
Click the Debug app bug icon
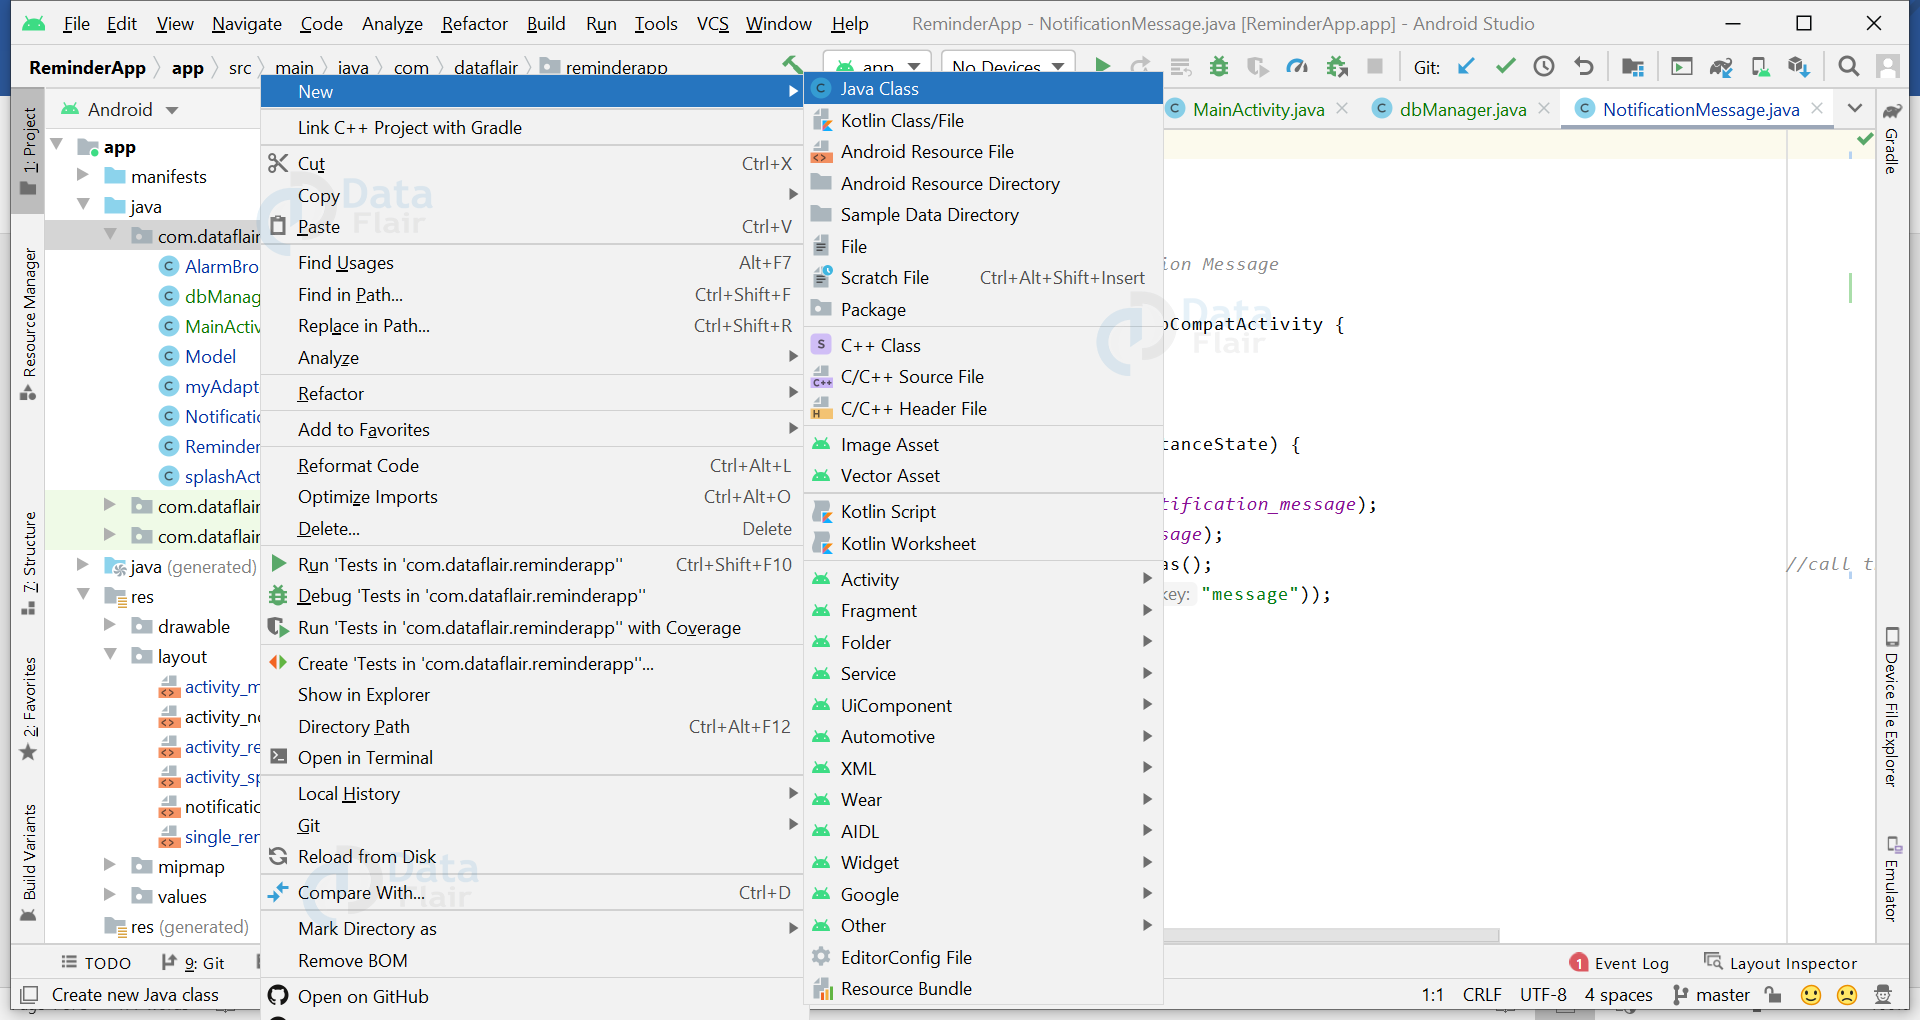1218,66
